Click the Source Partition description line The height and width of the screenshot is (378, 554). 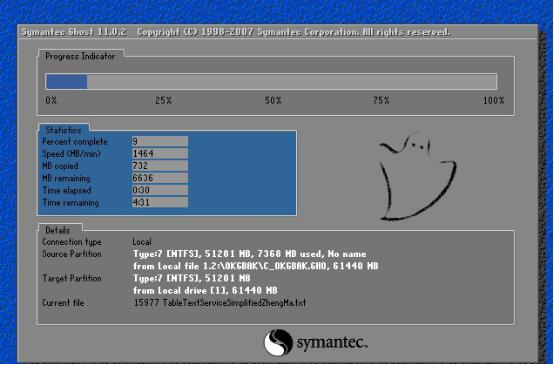(x=249, y=254)
